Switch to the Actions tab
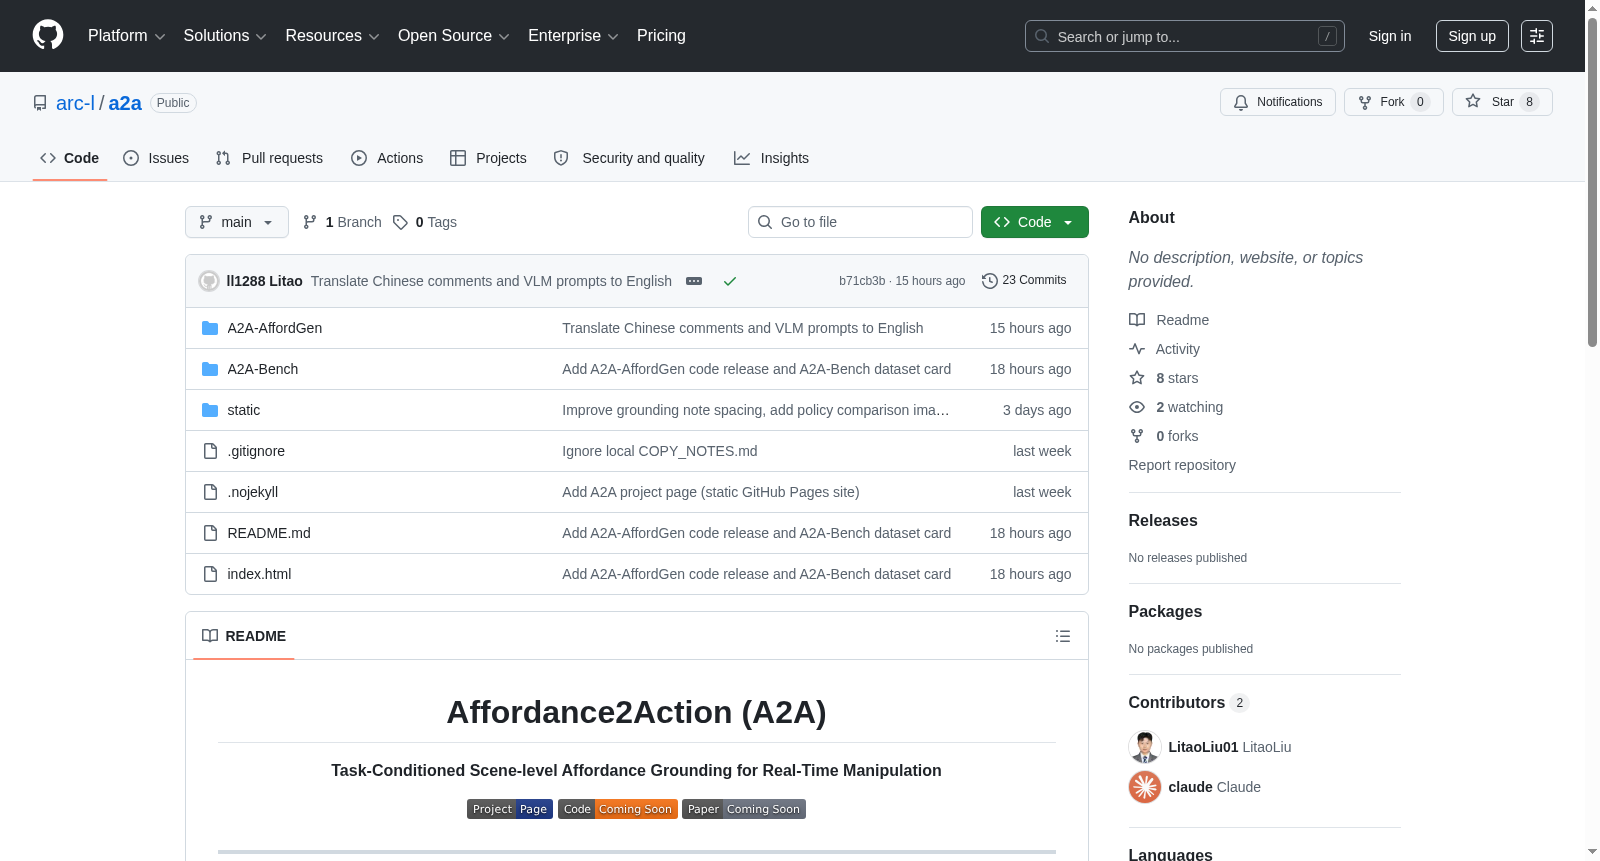 [x=387, y=158]
